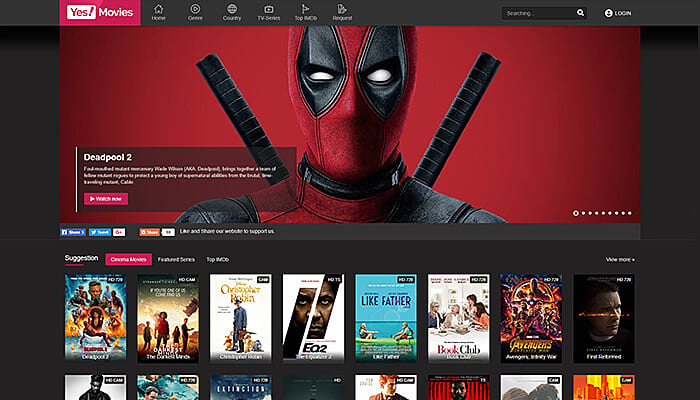Open the Like Father poster
Screen dimensions: 700x400
pyautogui.click(x=386, y=318)
